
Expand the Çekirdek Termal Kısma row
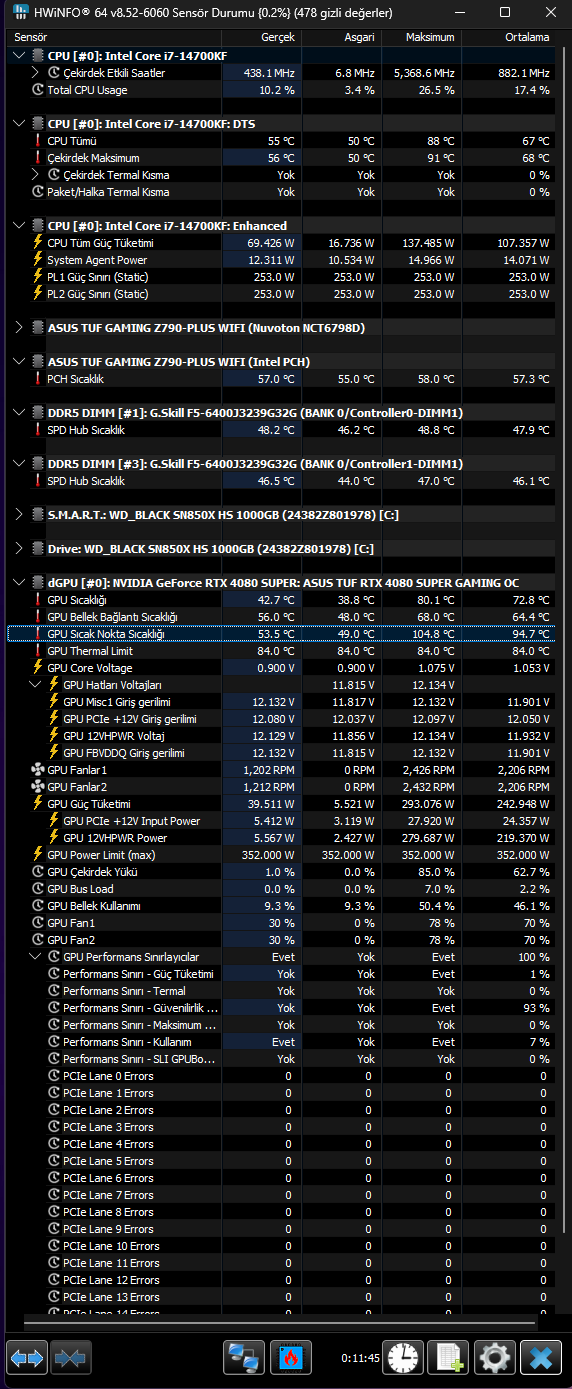(37, 175)
